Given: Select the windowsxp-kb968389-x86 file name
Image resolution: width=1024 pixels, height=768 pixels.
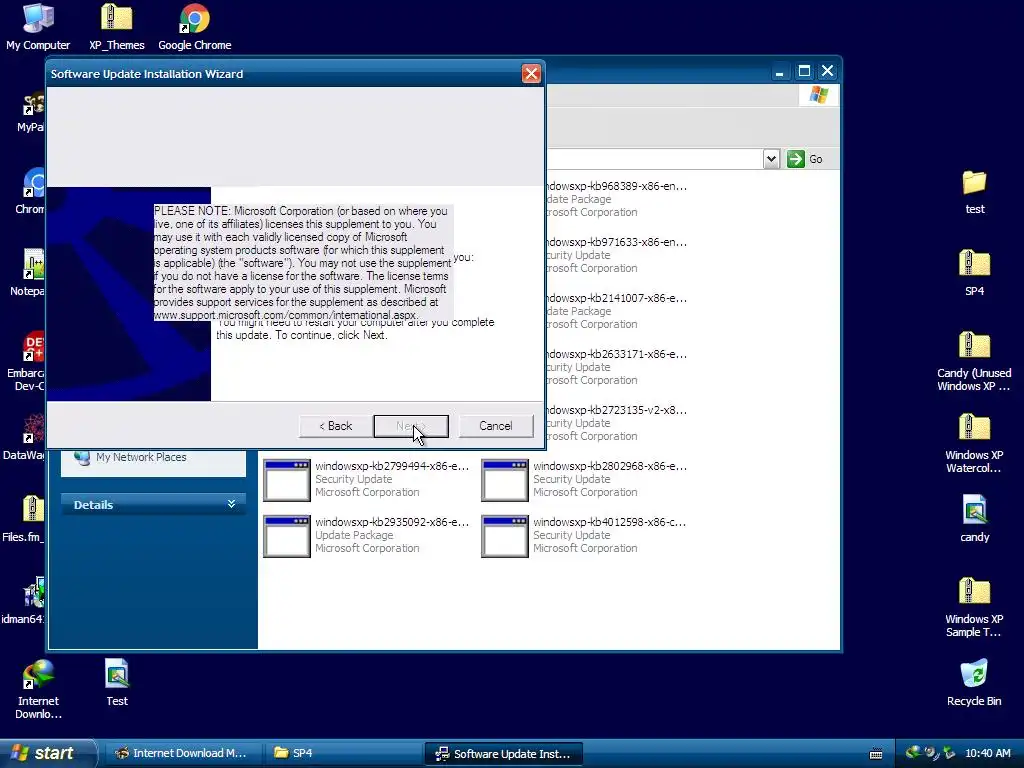Looking at the screenshot, I should (615, 186).
